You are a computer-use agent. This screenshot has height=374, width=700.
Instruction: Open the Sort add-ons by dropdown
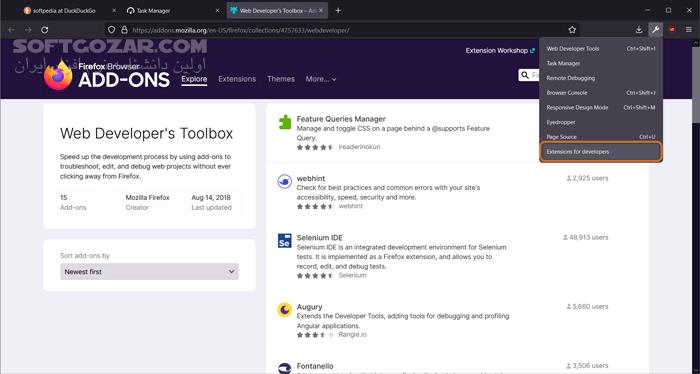tap(149, 271)
